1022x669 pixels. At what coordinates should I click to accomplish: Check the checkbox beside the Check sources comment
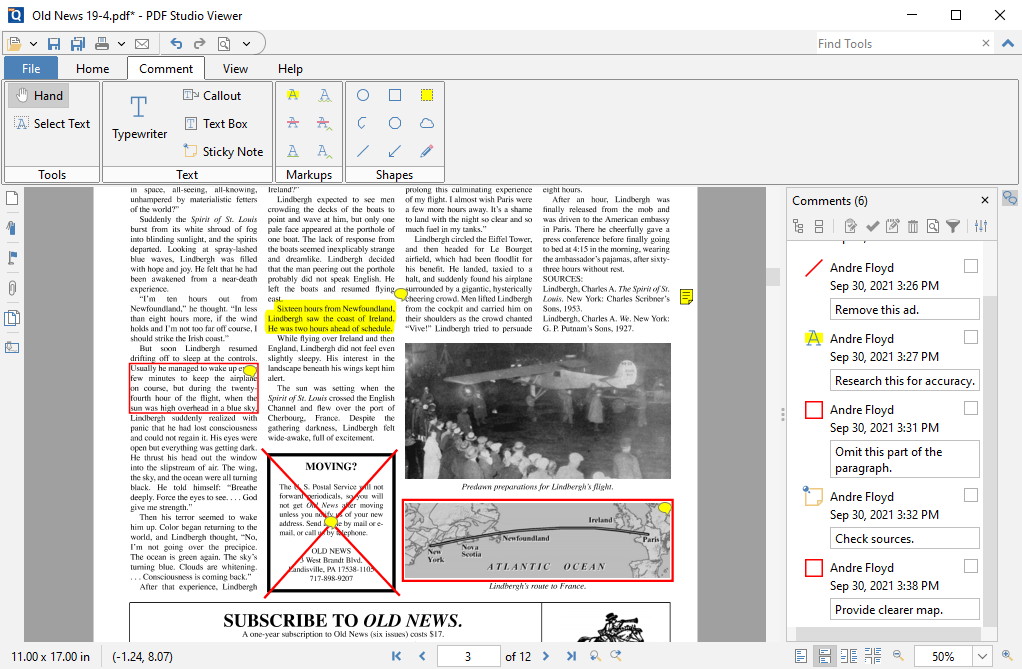[x=970, y=494]
